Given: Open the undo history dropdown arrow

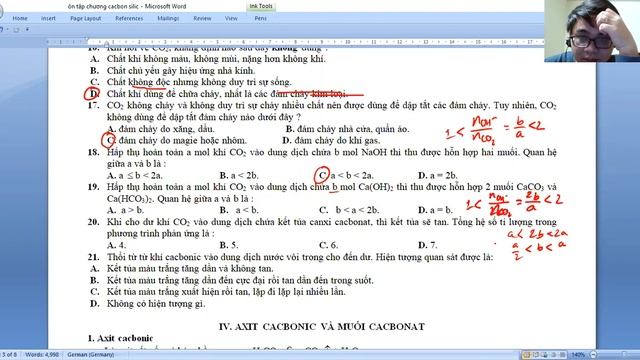Looking at the screenshot, I should pos(7,29).
